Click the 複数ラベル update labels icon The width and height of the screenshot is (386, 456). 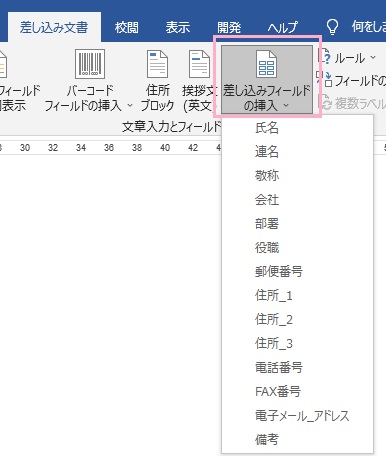(x=326, y=103)
